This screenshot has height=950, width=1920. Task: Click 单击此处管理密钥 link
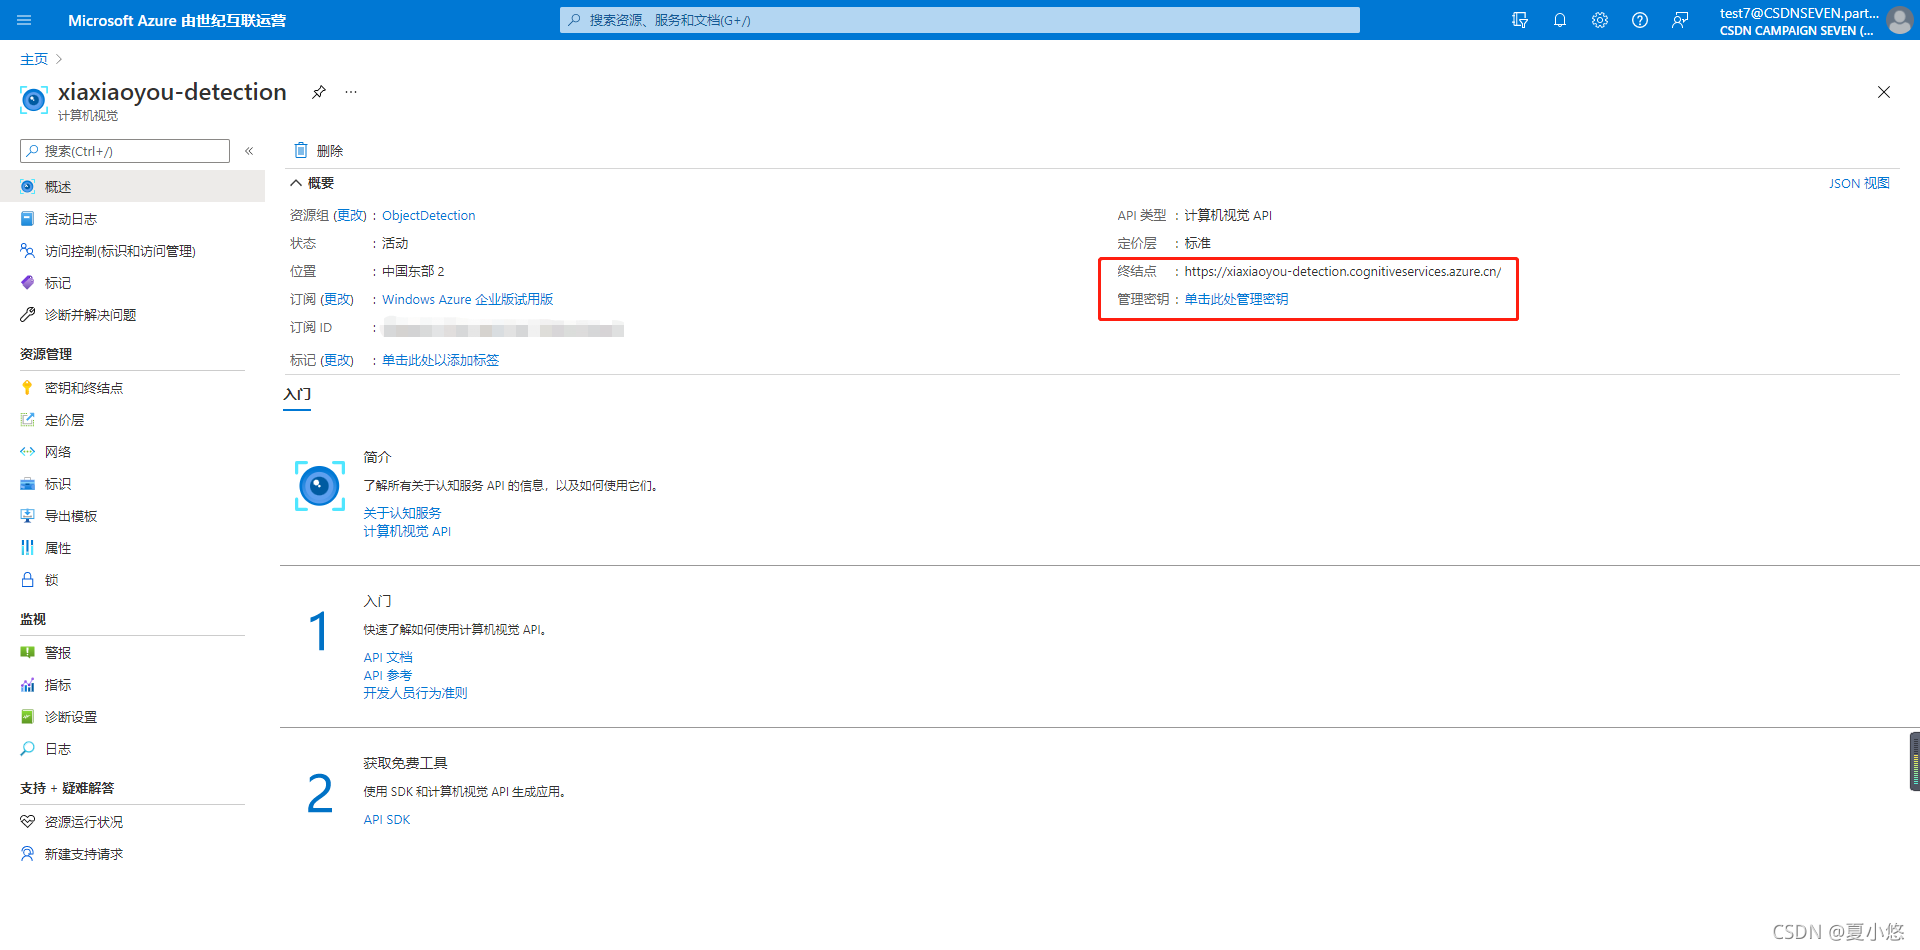pos(1236,300)
